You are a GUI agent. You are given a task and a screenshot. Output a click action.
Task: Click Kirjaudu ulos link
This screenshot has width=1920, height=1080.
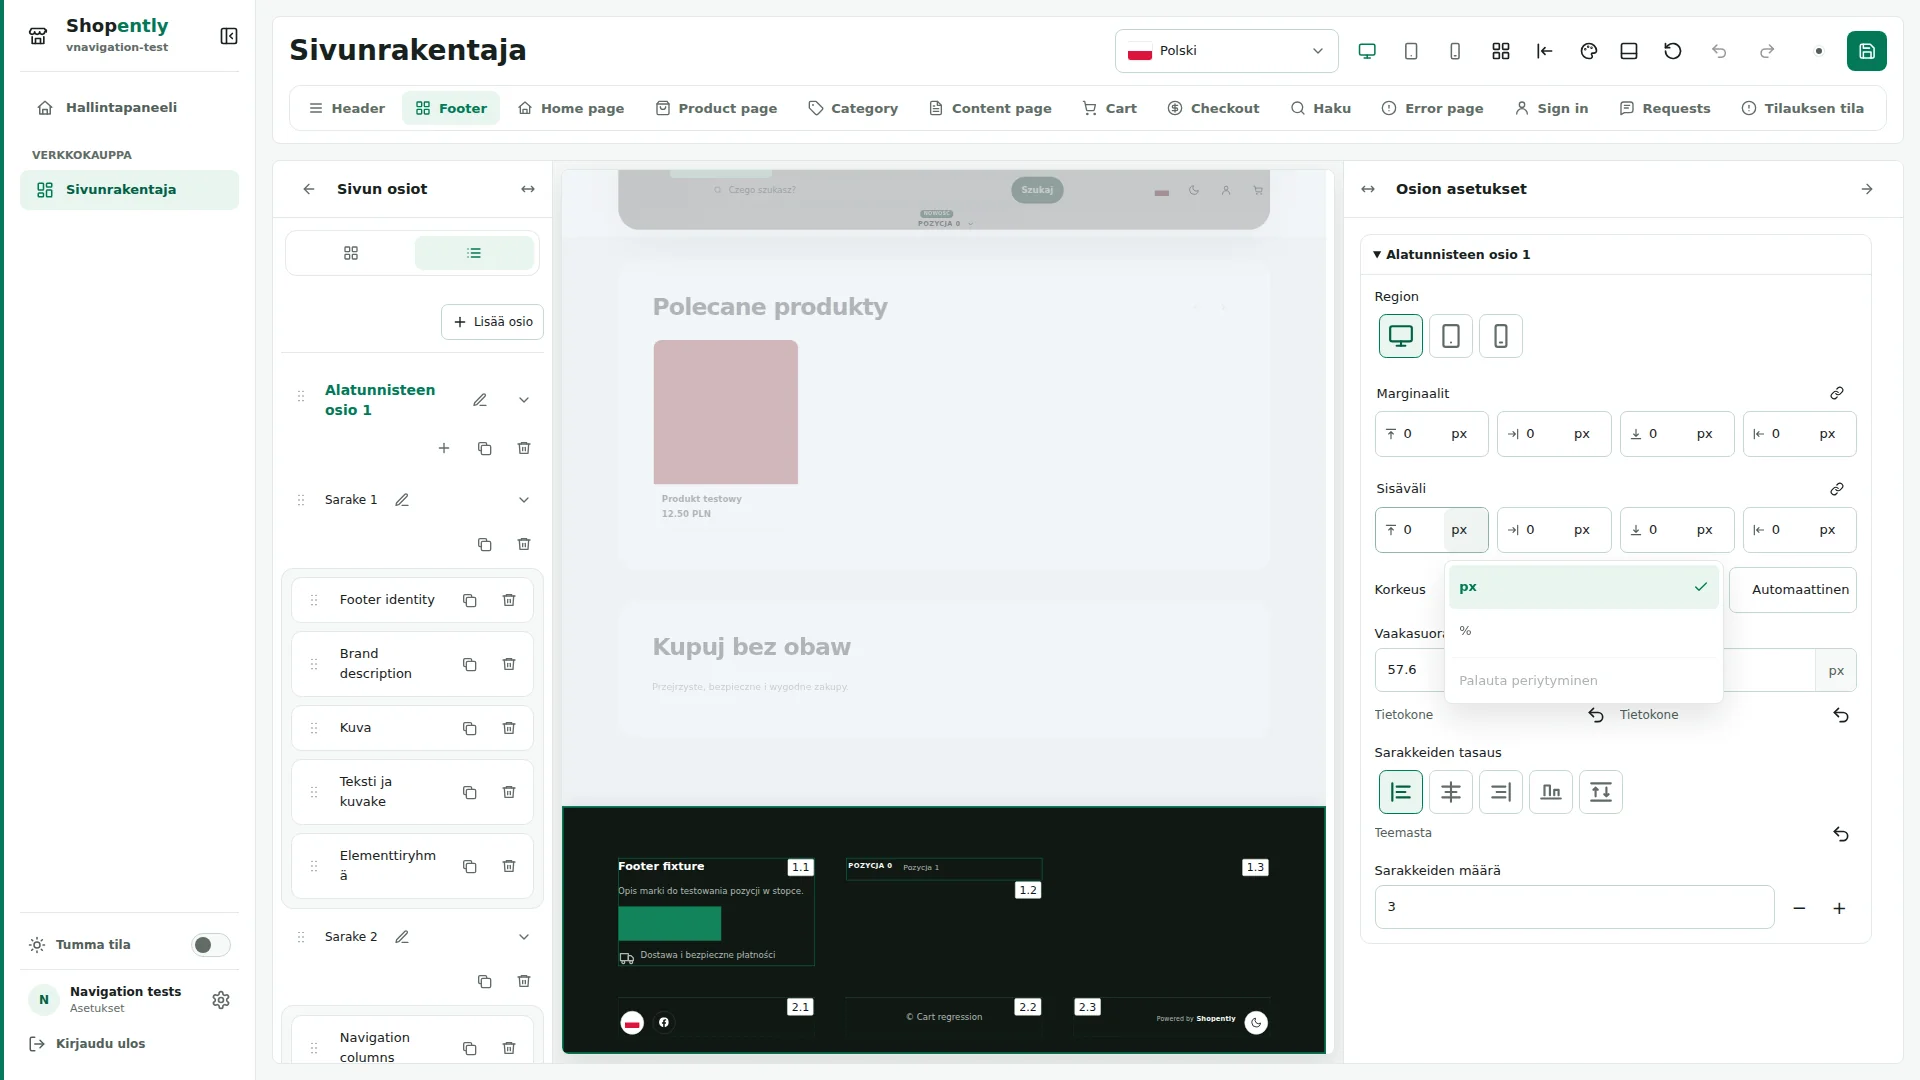tap(88, 1044)
